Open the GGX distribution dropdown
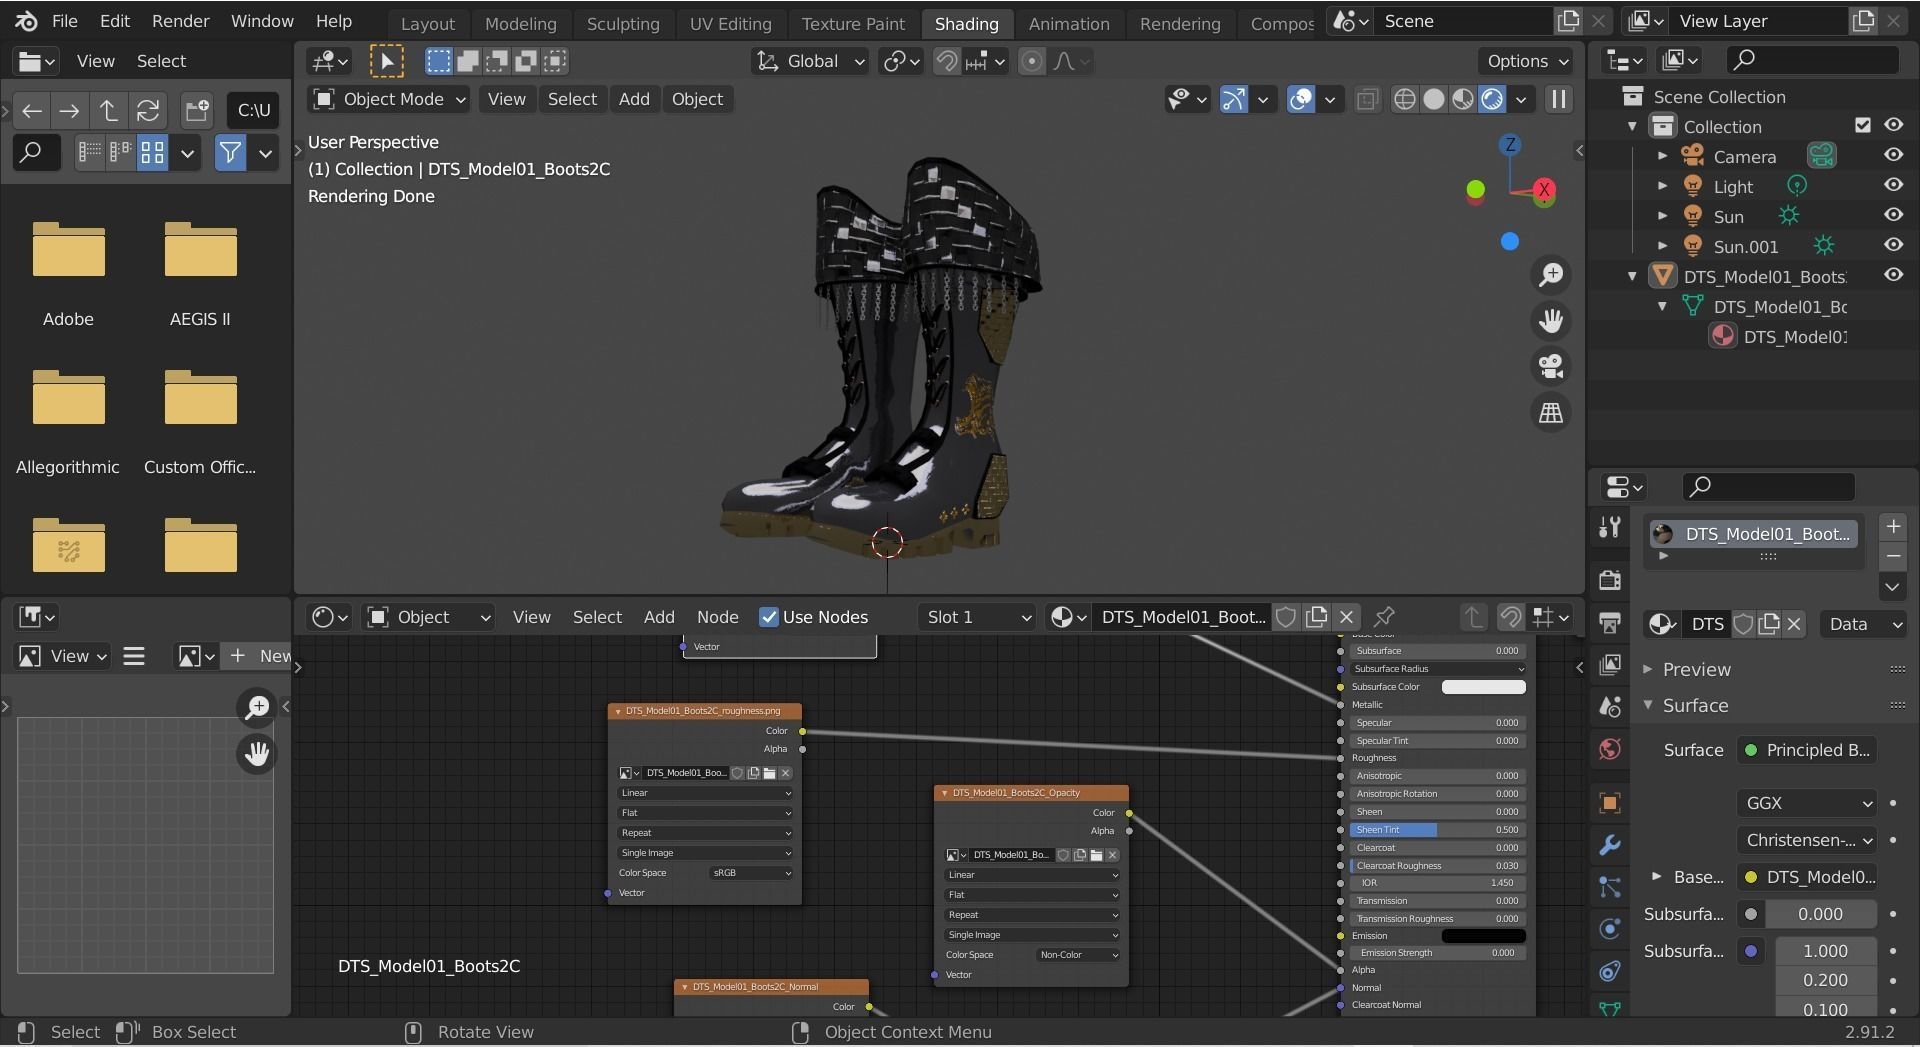This screenshot has height=1047, width=1920. (1807, 803)
